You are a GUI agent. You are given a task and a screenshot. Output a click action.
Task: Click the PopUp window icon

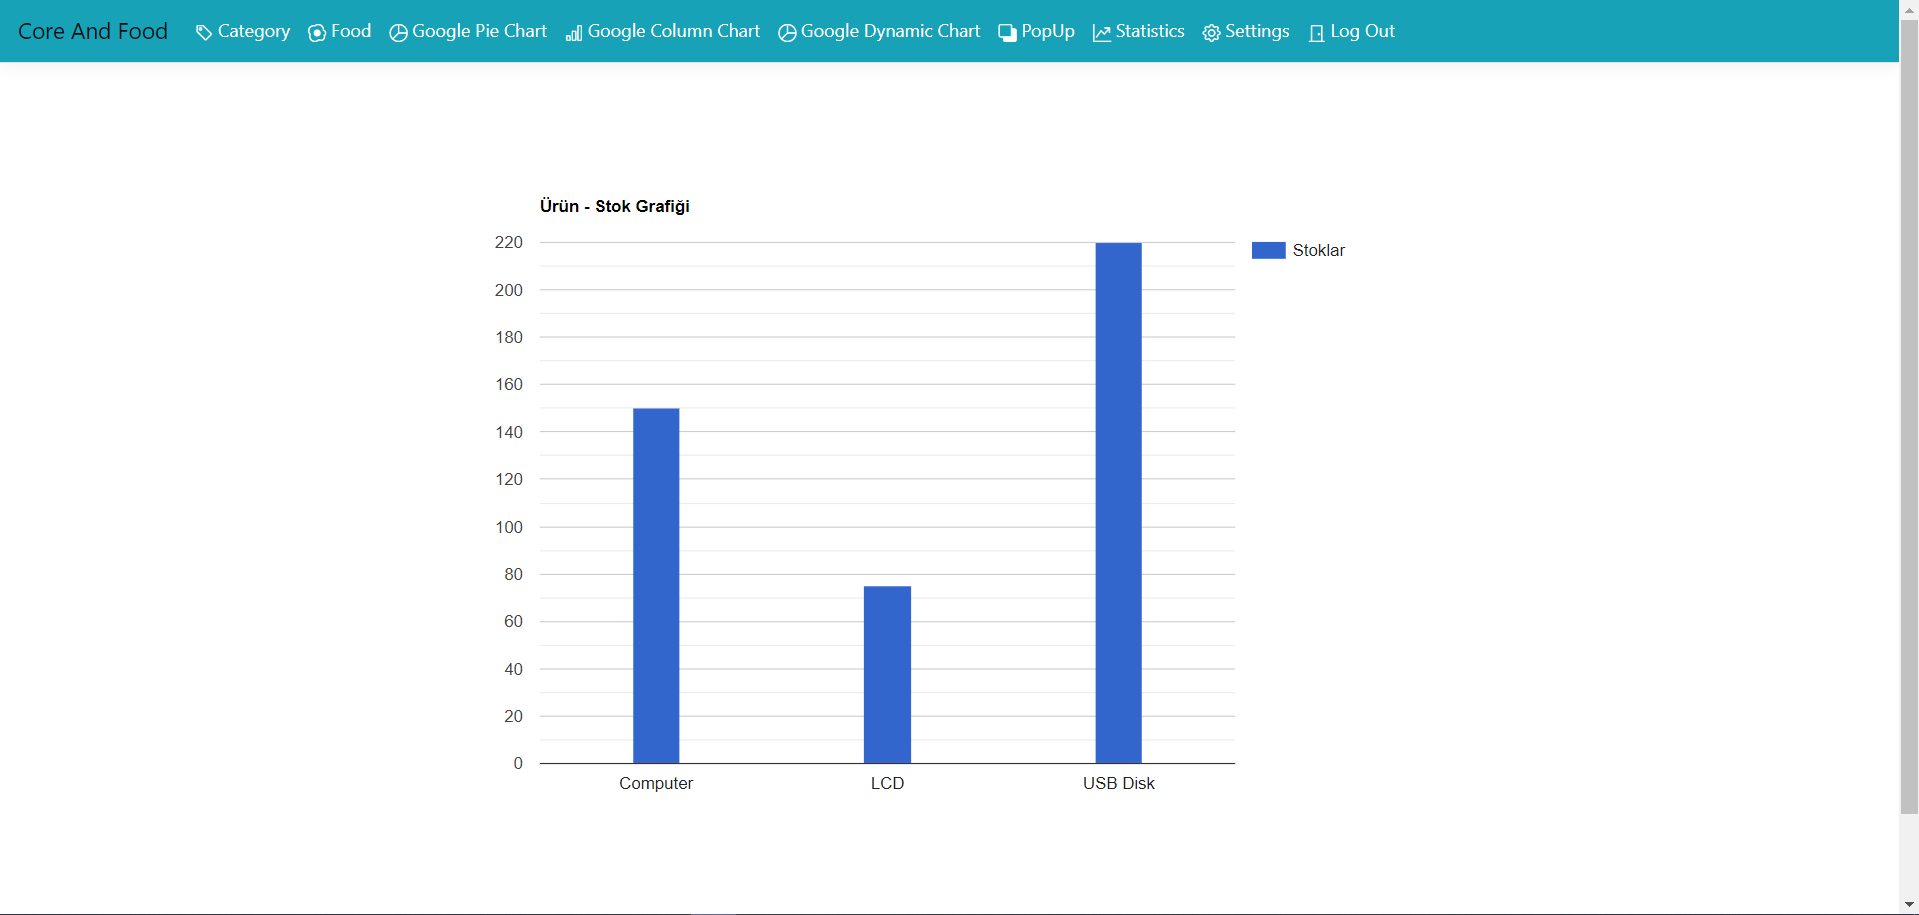tap(1006, 31)
